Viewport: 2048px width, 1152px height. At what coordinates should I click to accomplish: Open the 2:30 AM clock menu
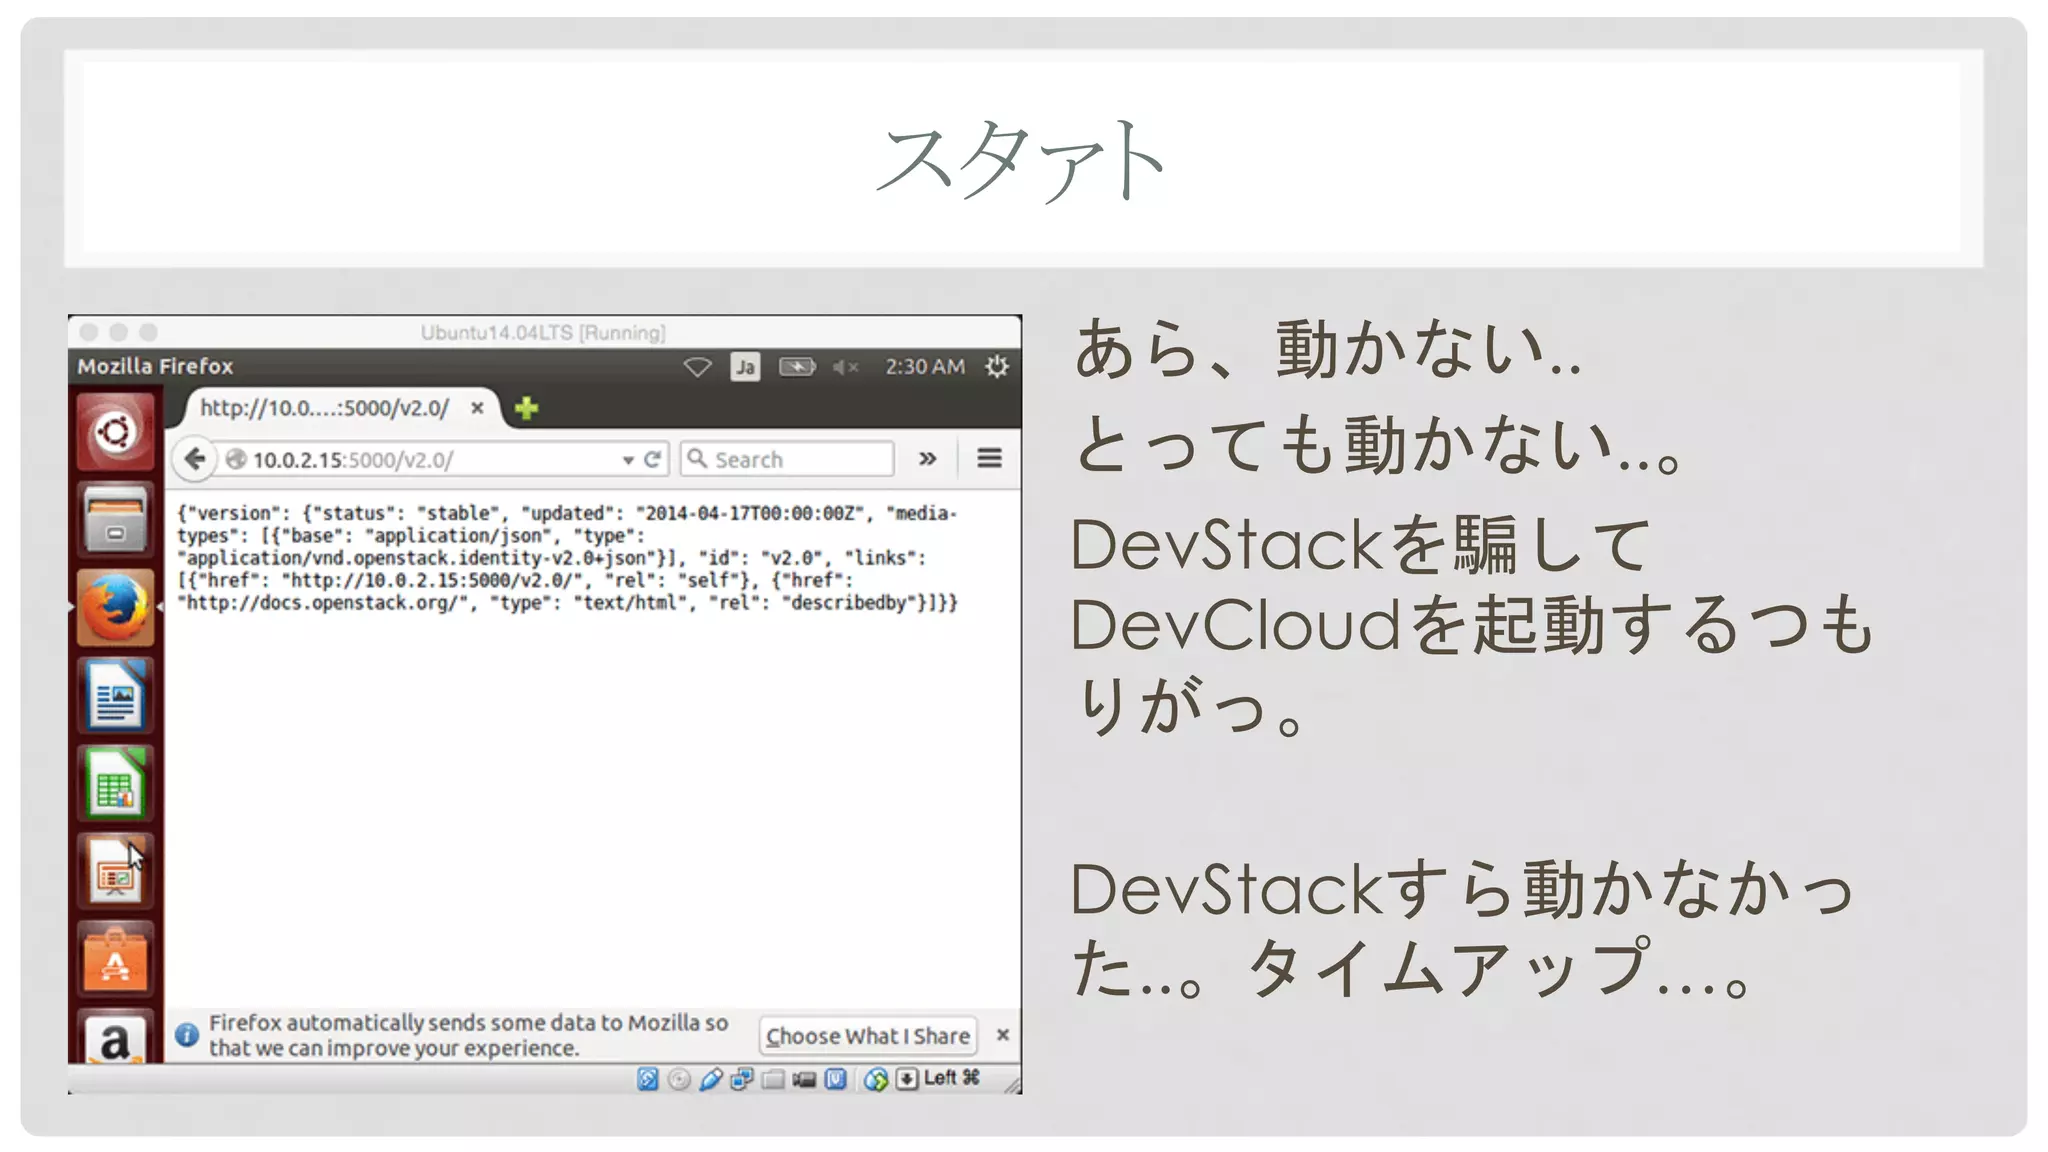(924, 367)
